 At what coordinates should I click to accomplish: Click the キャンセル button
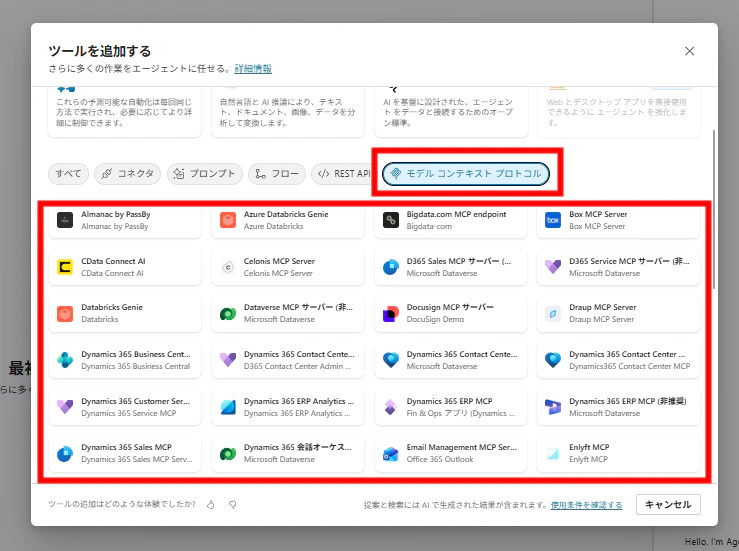pyautogui.click(x=668, y=504)
